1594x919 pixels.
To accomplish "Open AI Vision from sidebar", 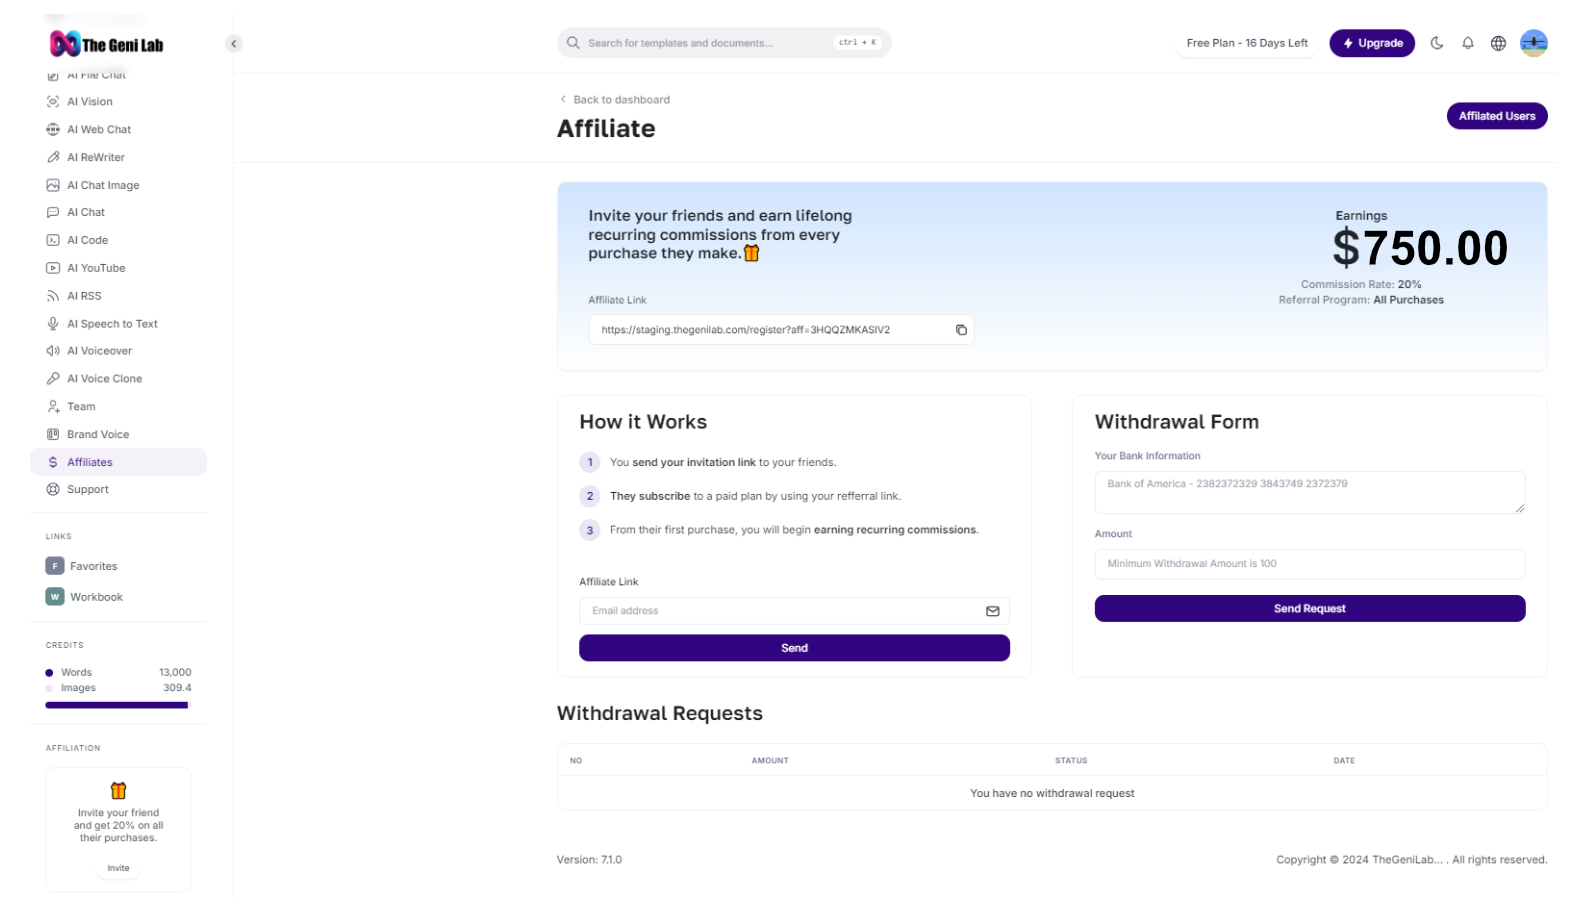I will coord(89,102).
